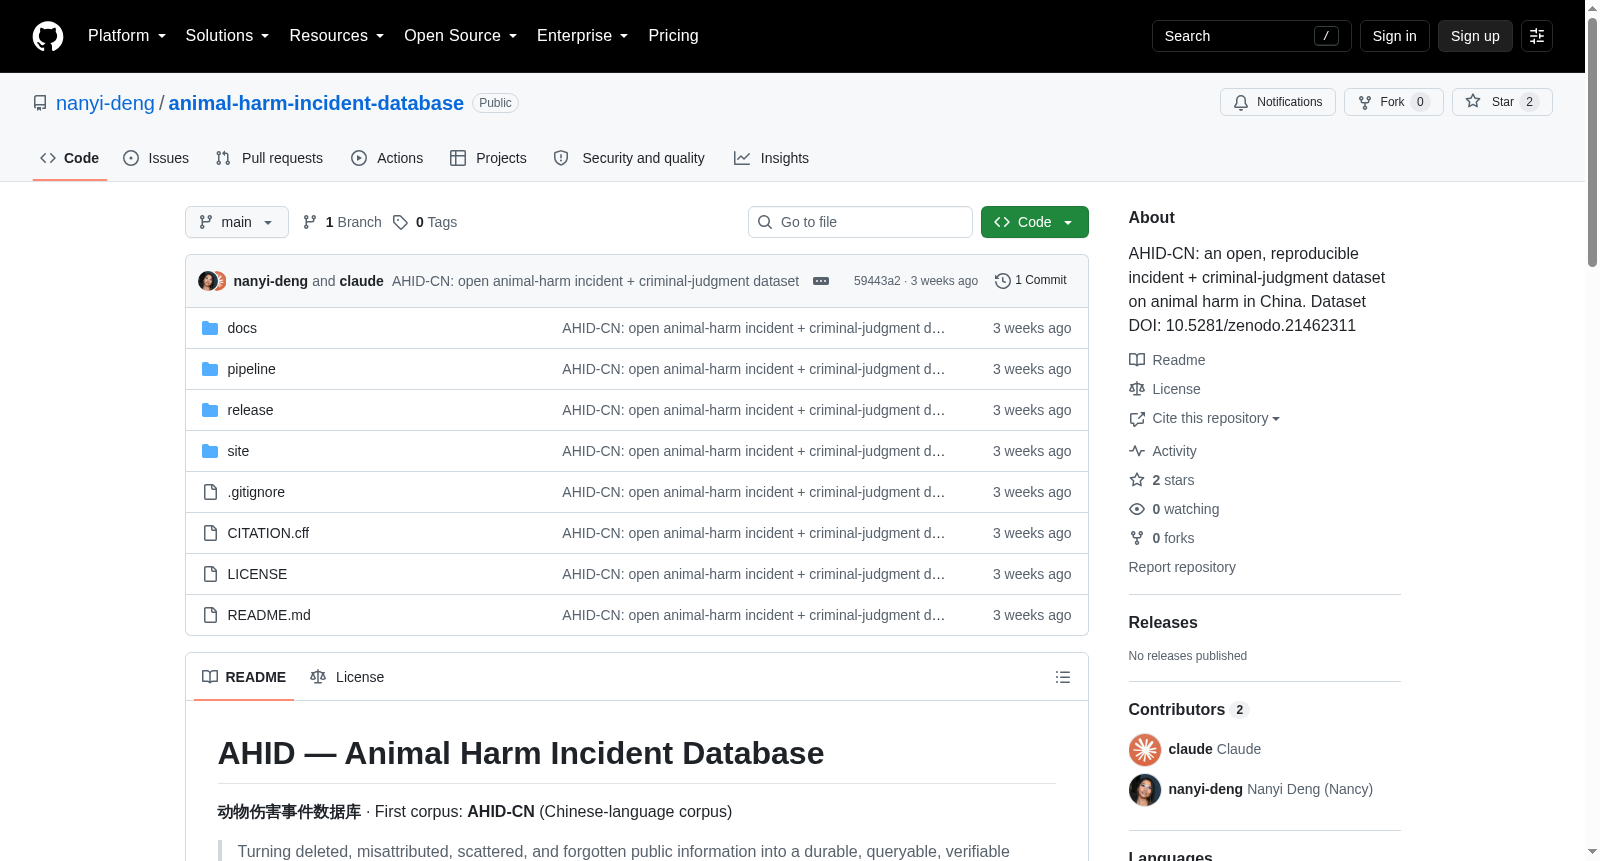Click the star icon beside 2 stars

[x=1137, y=480]
